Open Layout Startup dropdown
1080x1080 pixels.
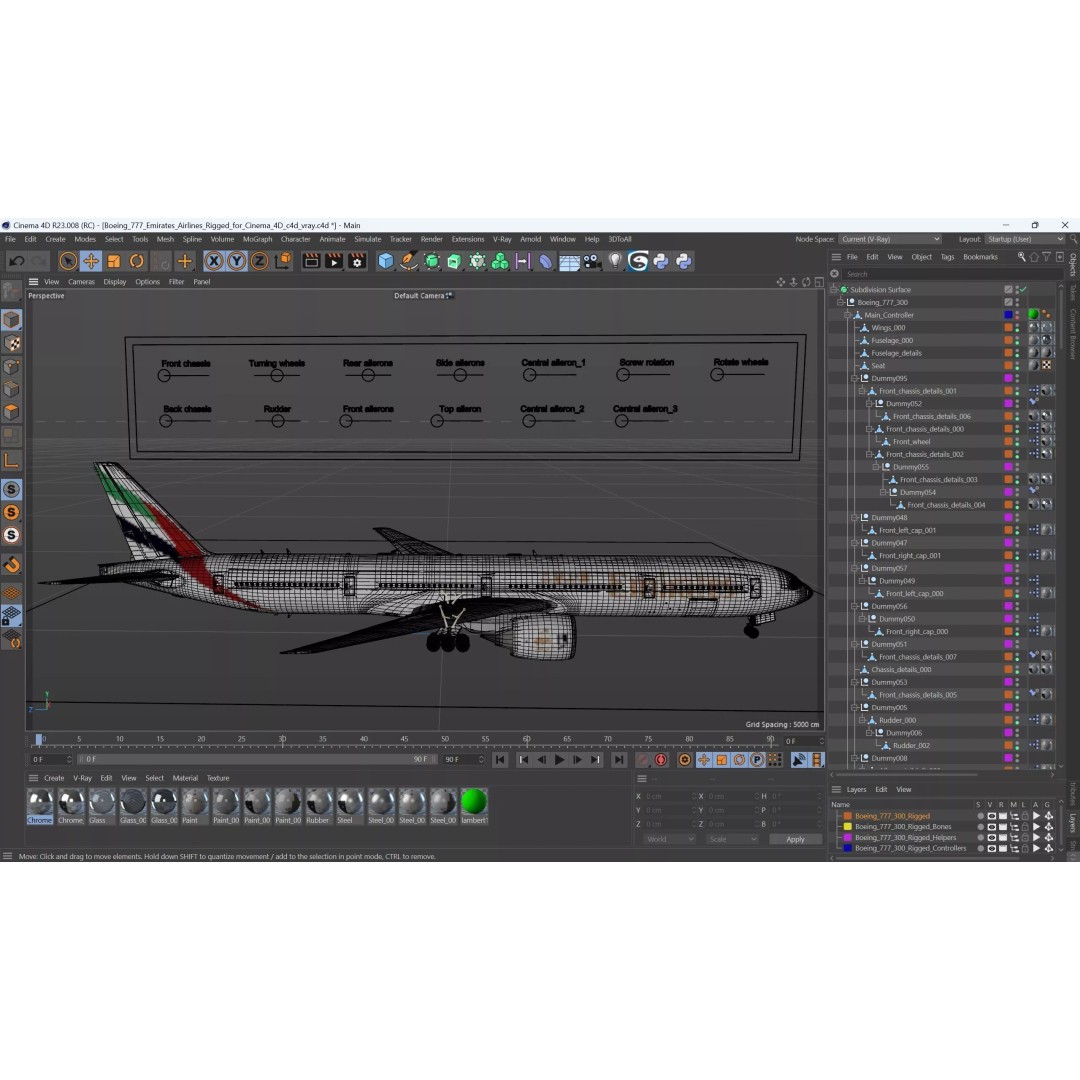1024,239
